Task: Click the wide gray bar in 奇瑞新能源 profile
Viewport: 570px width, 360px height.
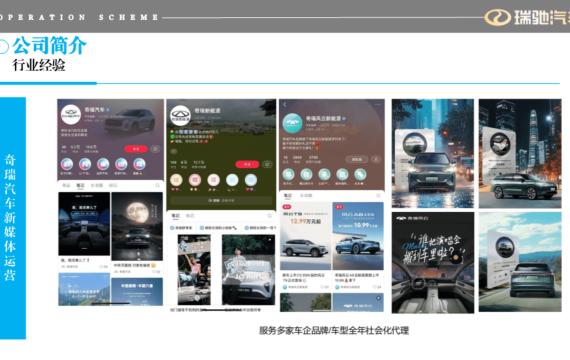Action: click(221, 200)
